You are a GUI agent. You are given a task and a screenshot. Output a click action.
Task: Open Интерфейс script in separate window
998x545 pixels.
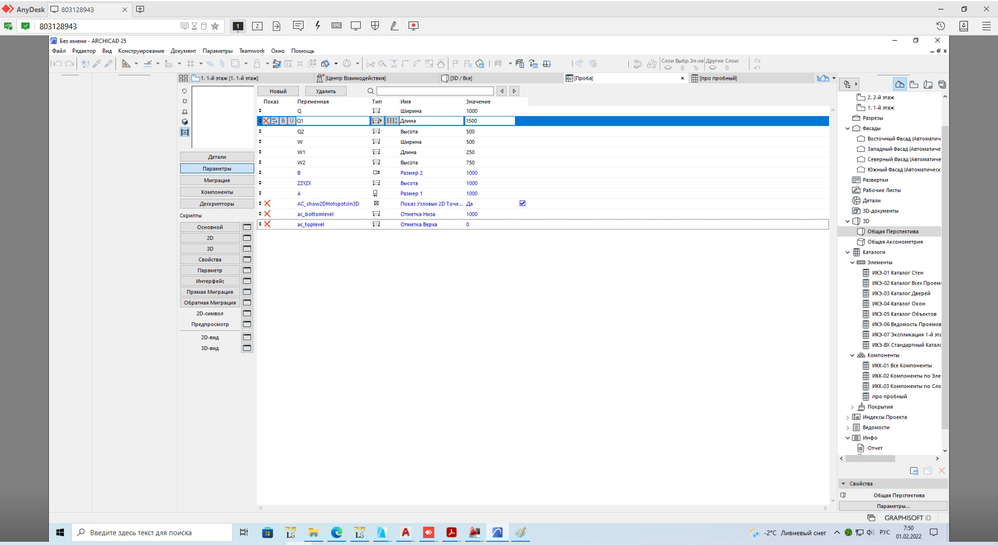(x=247, y=281)
